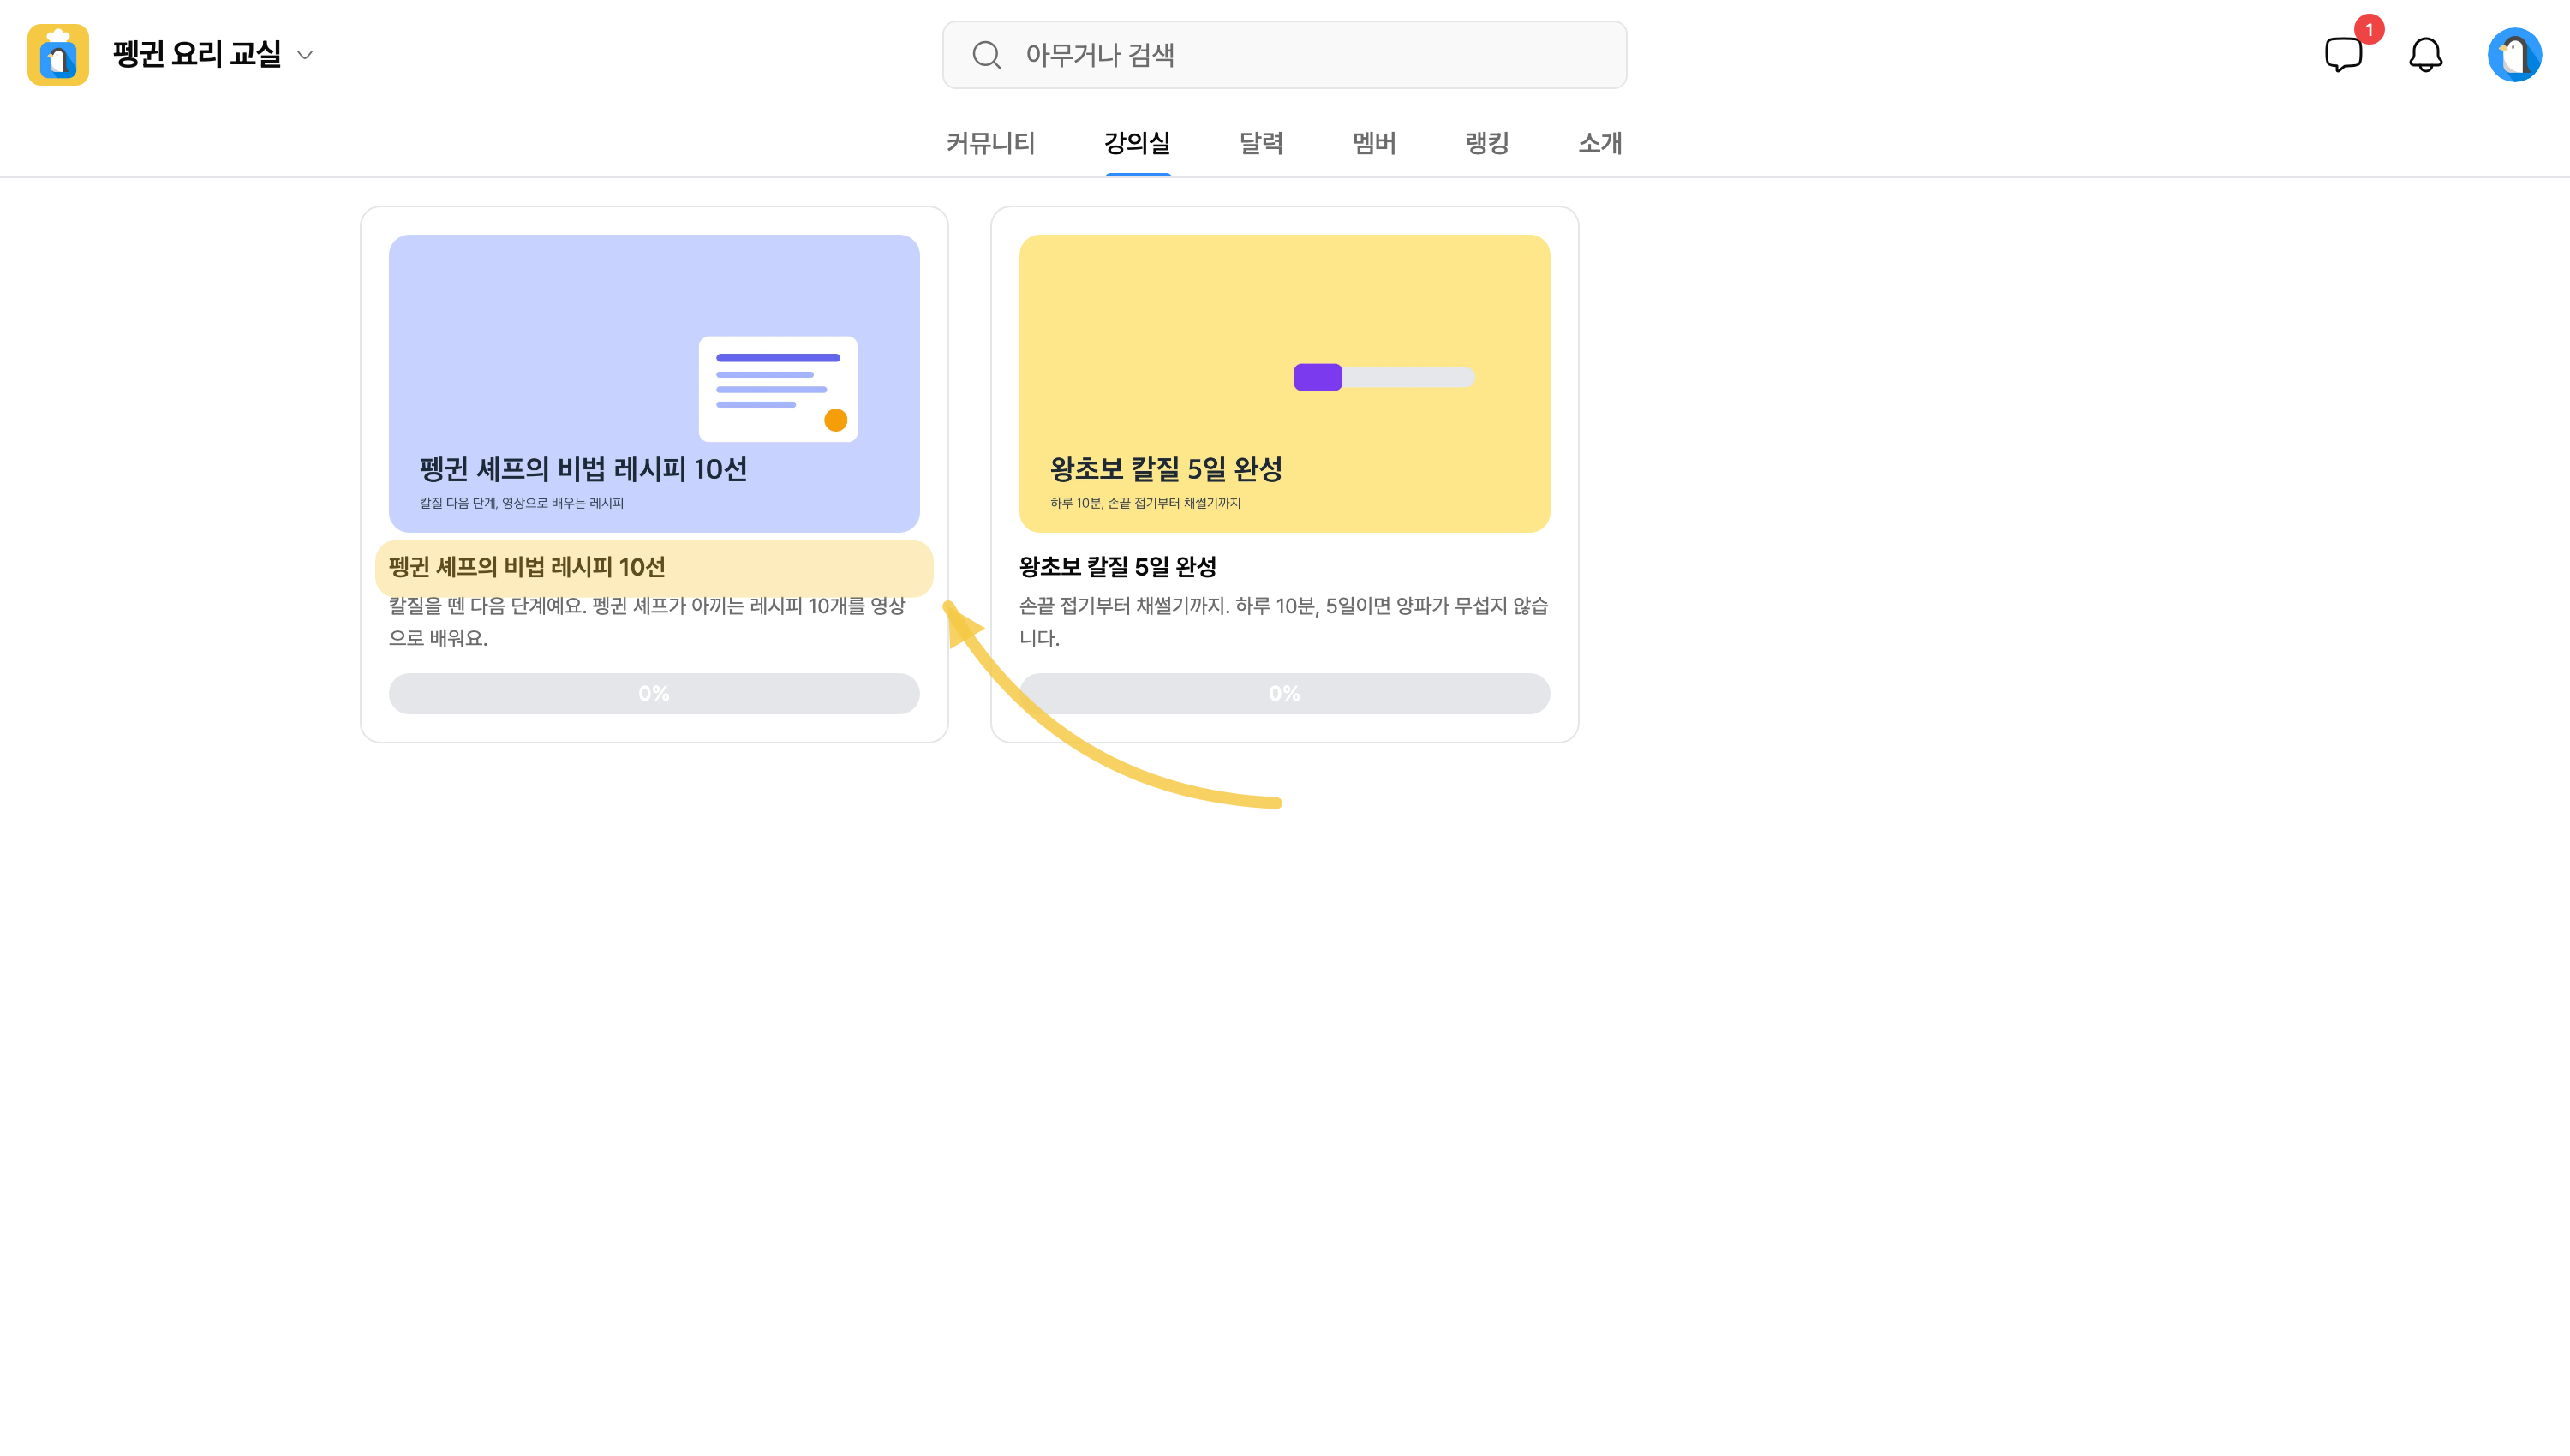Go to the 달력 tab
The image size is (2570, 1456).
tap(1261, 143)
